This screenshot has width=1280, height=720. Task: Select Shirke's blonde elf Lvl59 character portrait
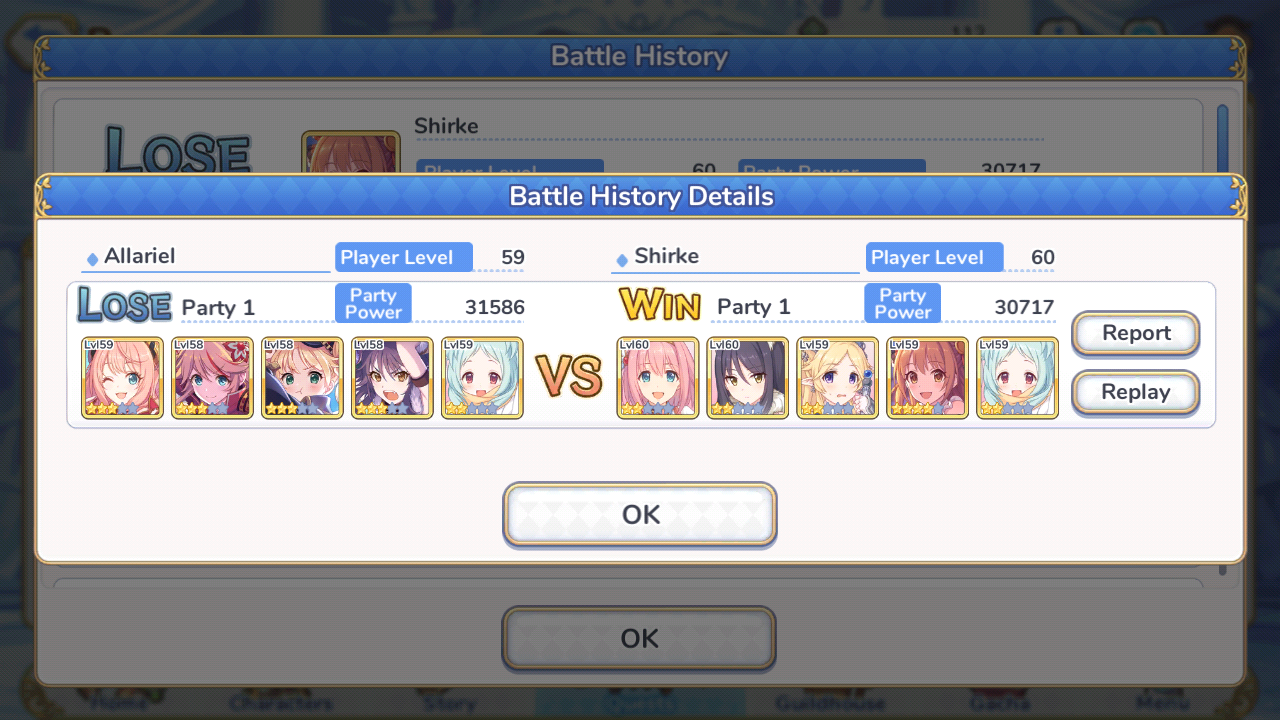[x=838, y=378]
